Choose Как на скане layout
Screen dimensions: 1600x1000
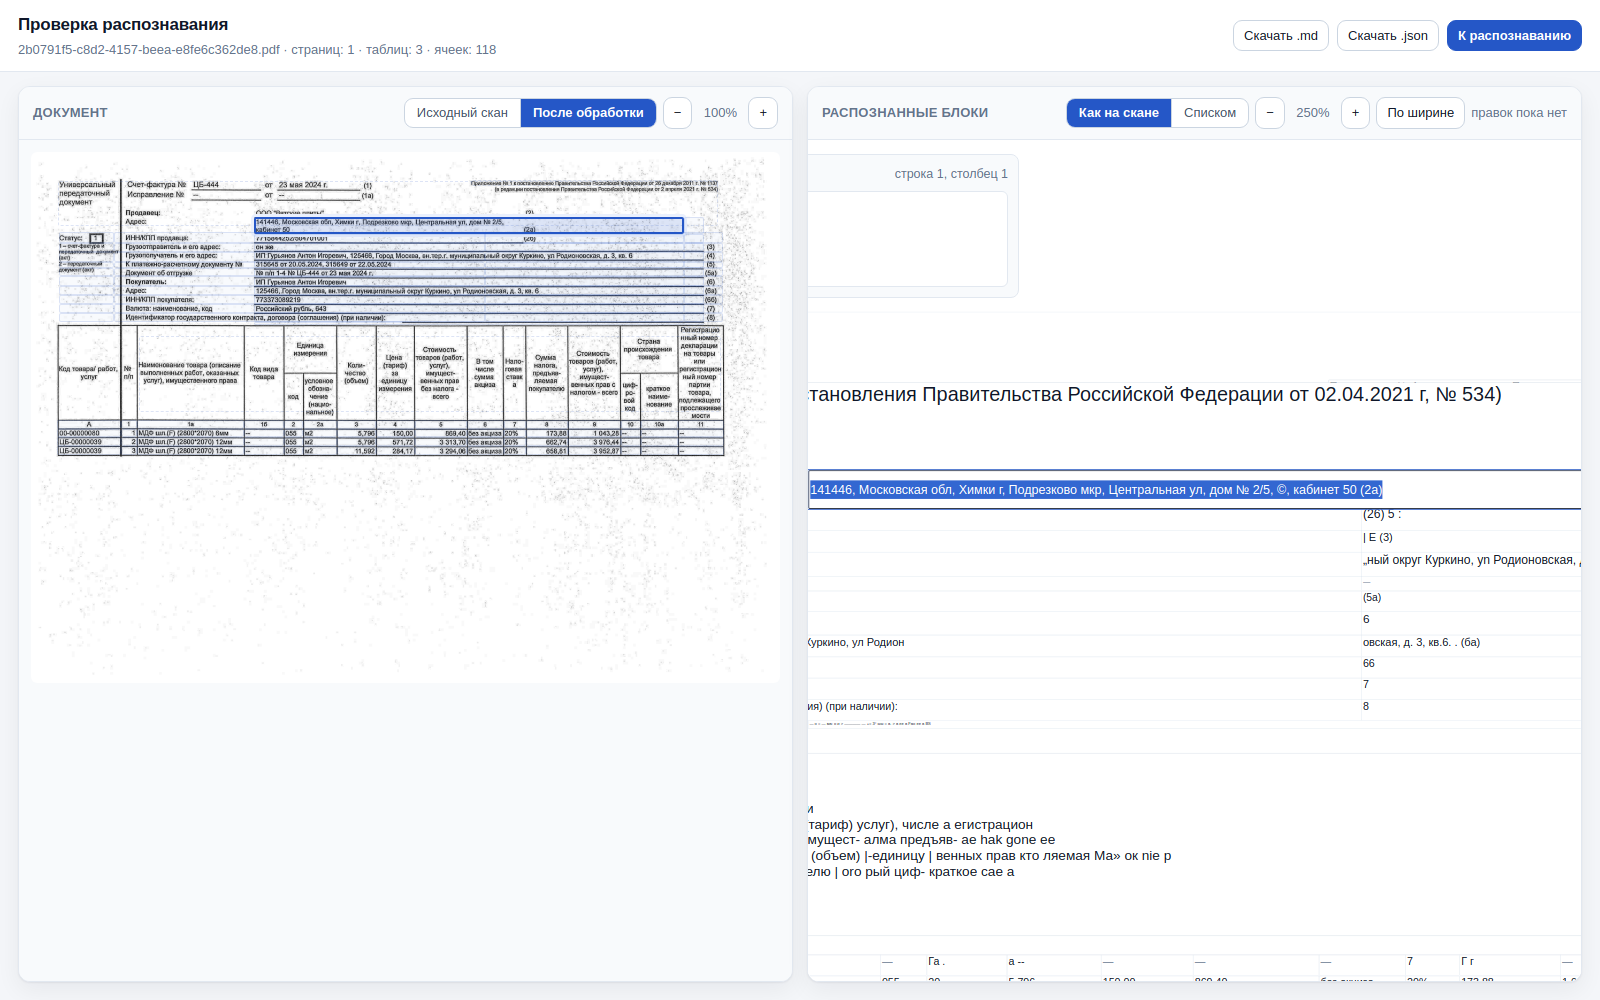(x=1119, y=113)
